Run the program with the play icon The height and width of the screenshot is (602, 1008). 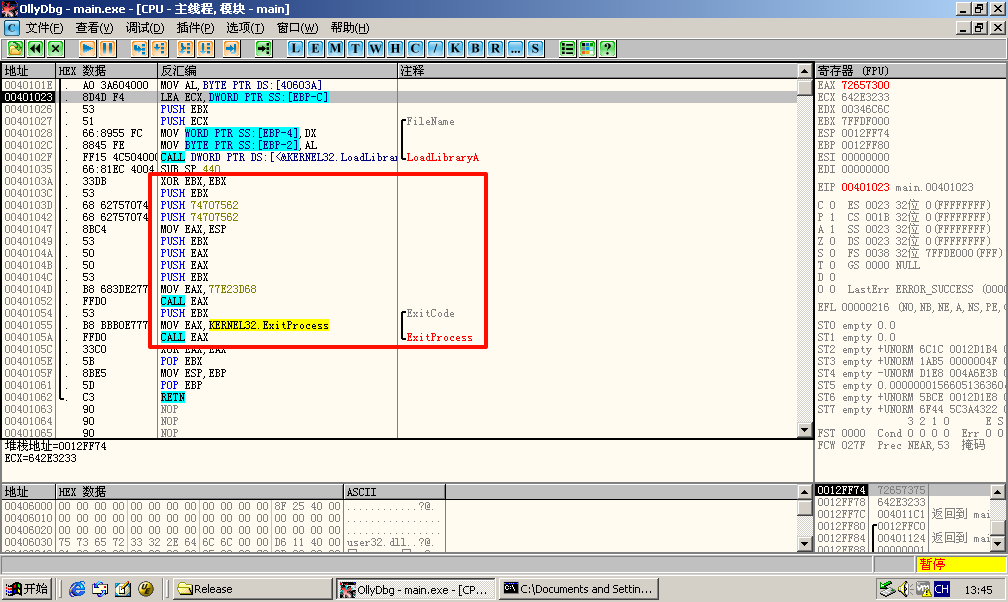coord(87,48)
